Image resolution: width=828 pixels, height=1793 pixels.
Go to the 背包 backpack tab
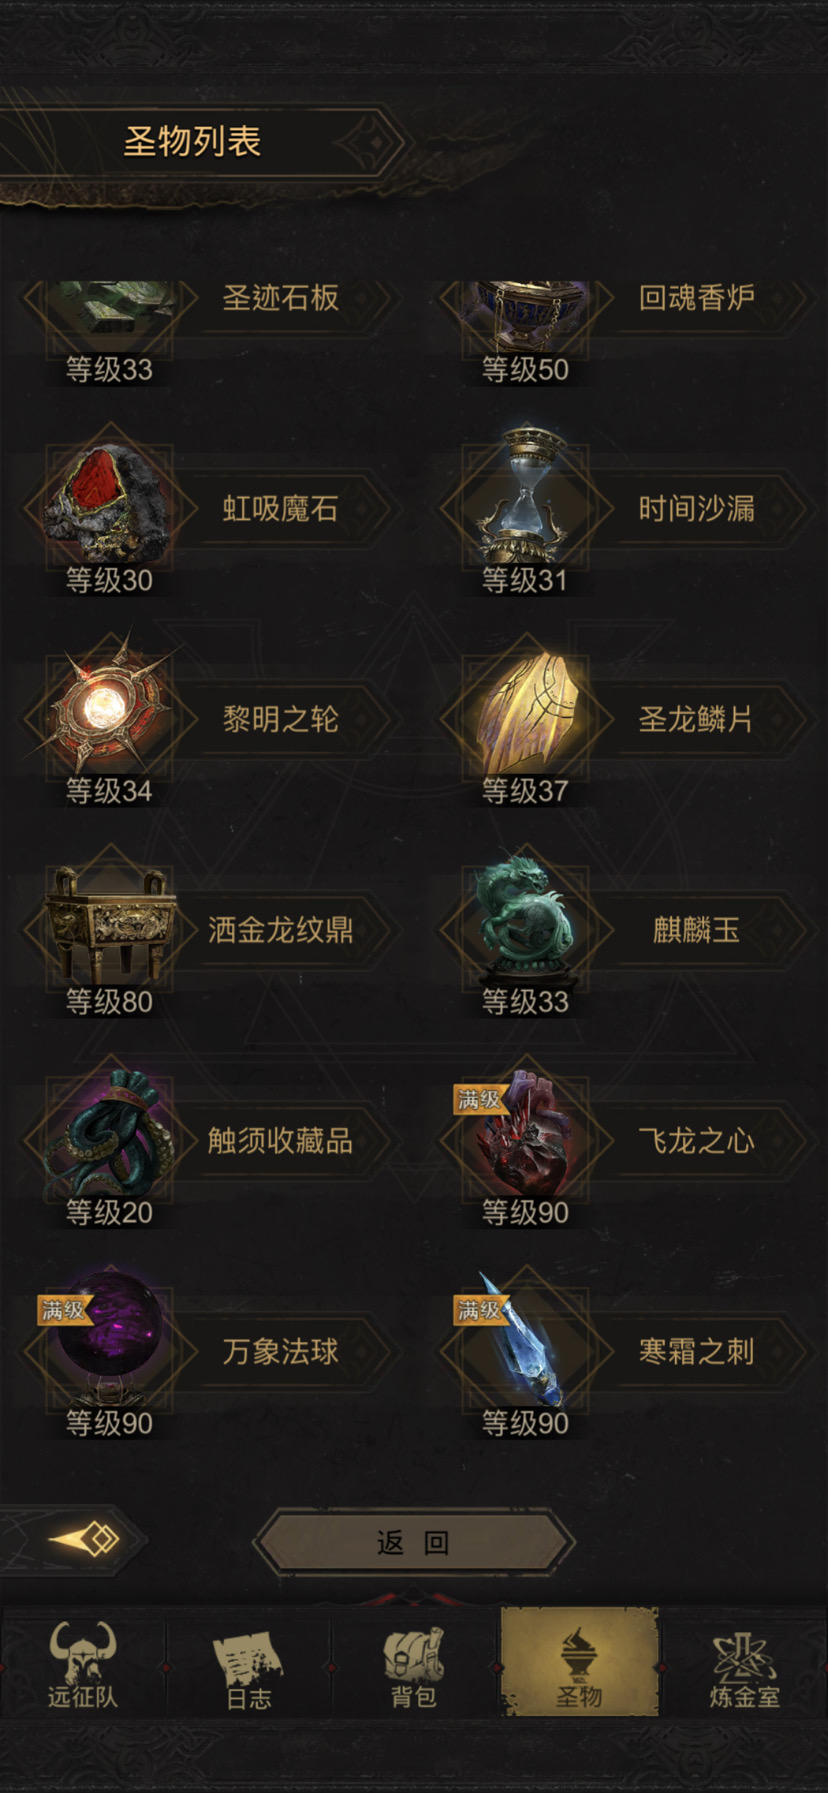(414, 1664)
